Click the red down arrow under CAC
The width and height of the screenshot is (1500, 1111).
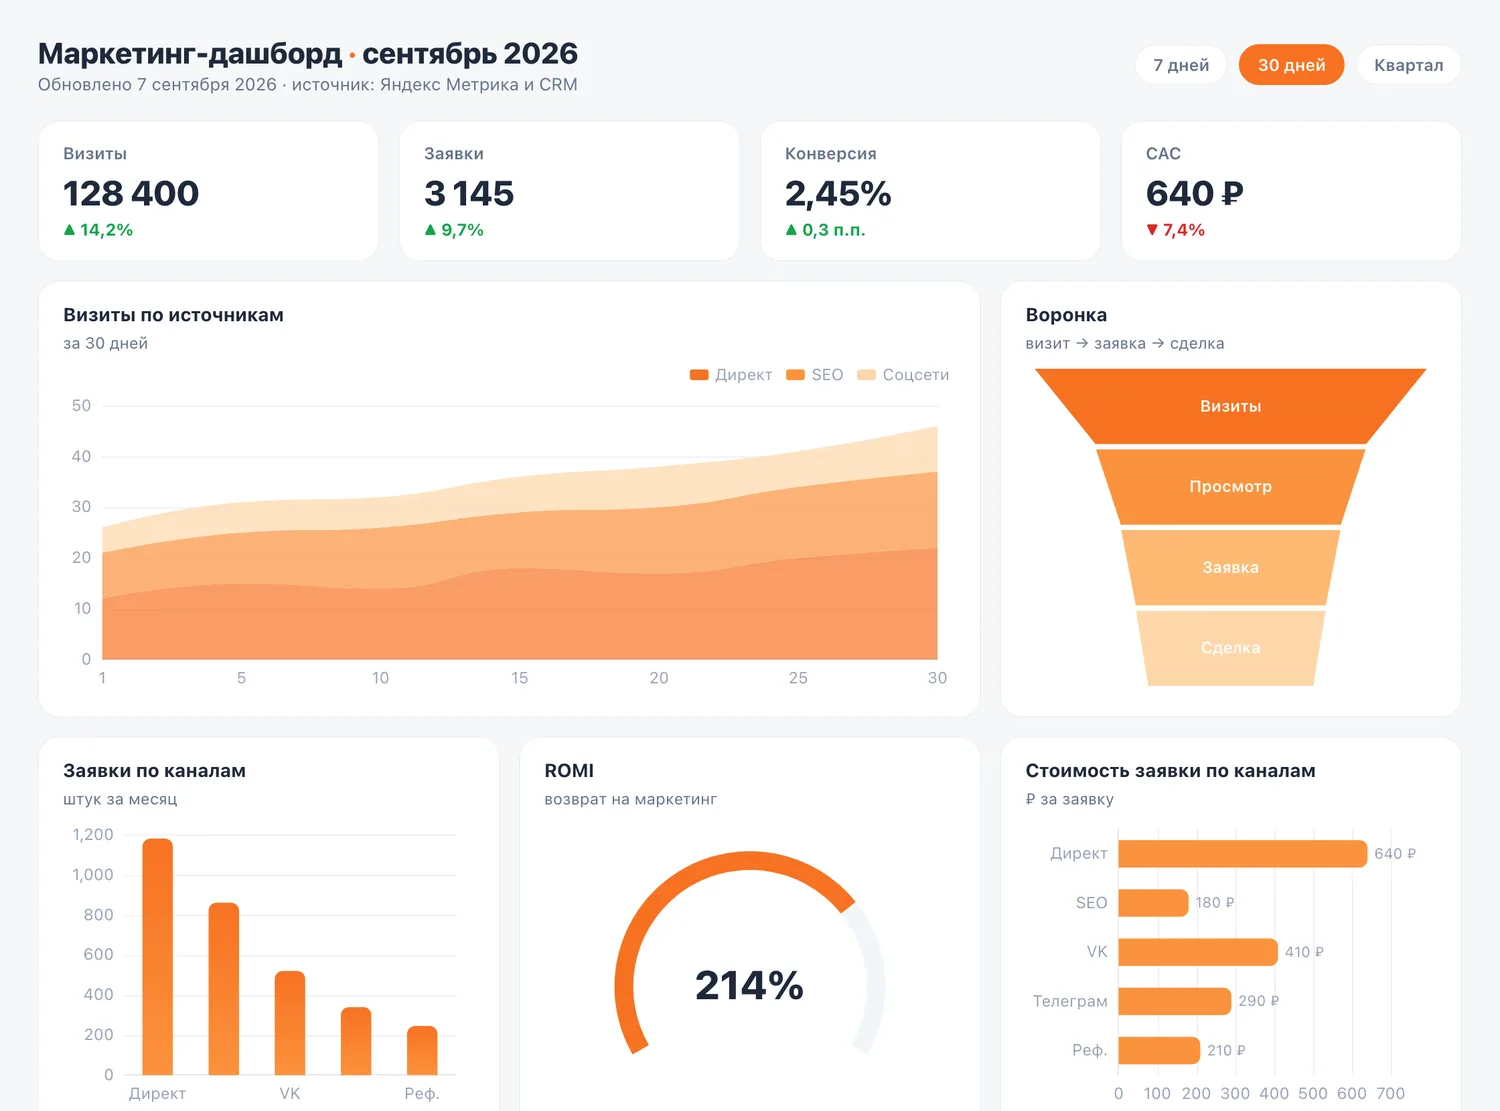(1152, 230)
